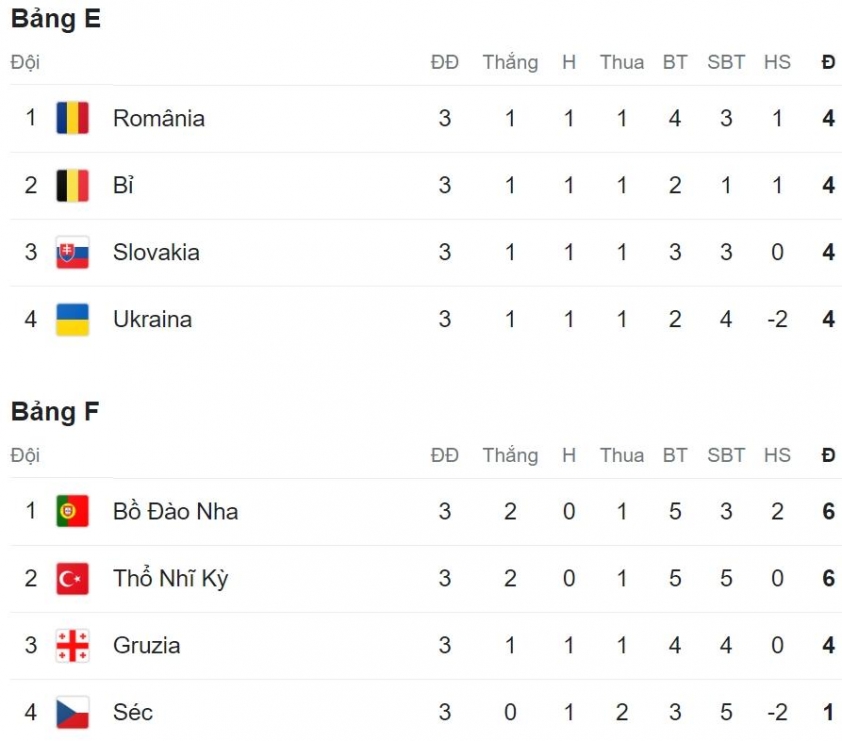Select the Slovakia team name
Image resolution: width=842 pixels, height=741 pixels.
pyautogui.click(x=156, y=252)
